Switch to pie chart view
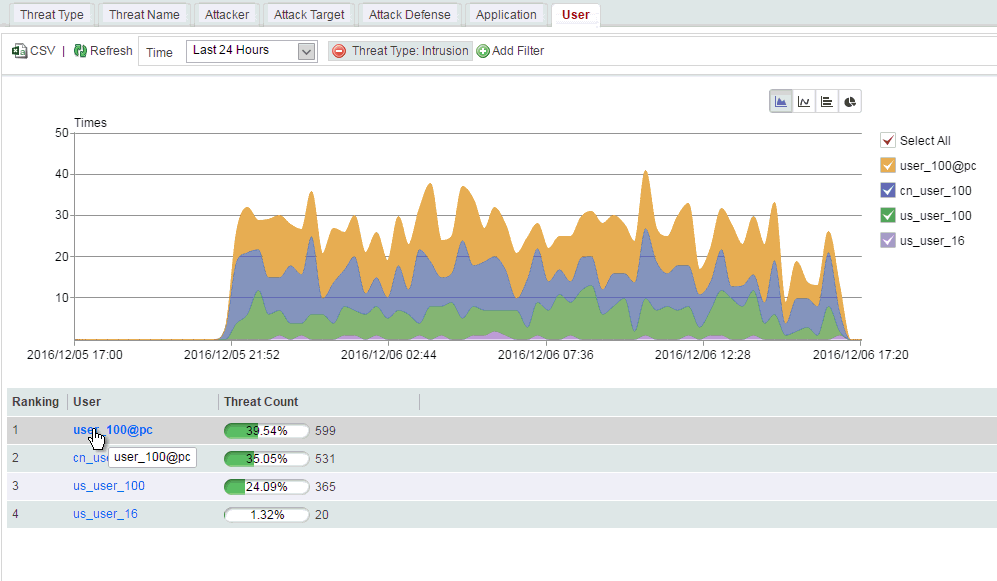The width and height of the screenshot is (997, 581). [x=849, y=102]
